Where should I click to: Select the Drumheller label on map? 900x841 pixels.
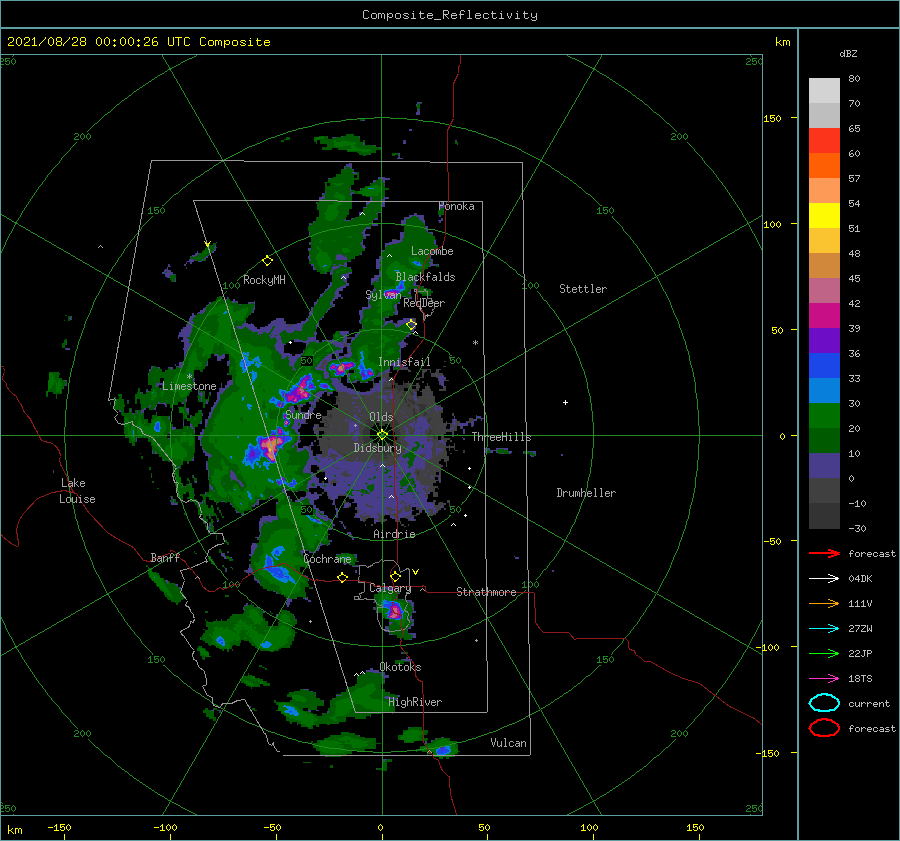586,493
